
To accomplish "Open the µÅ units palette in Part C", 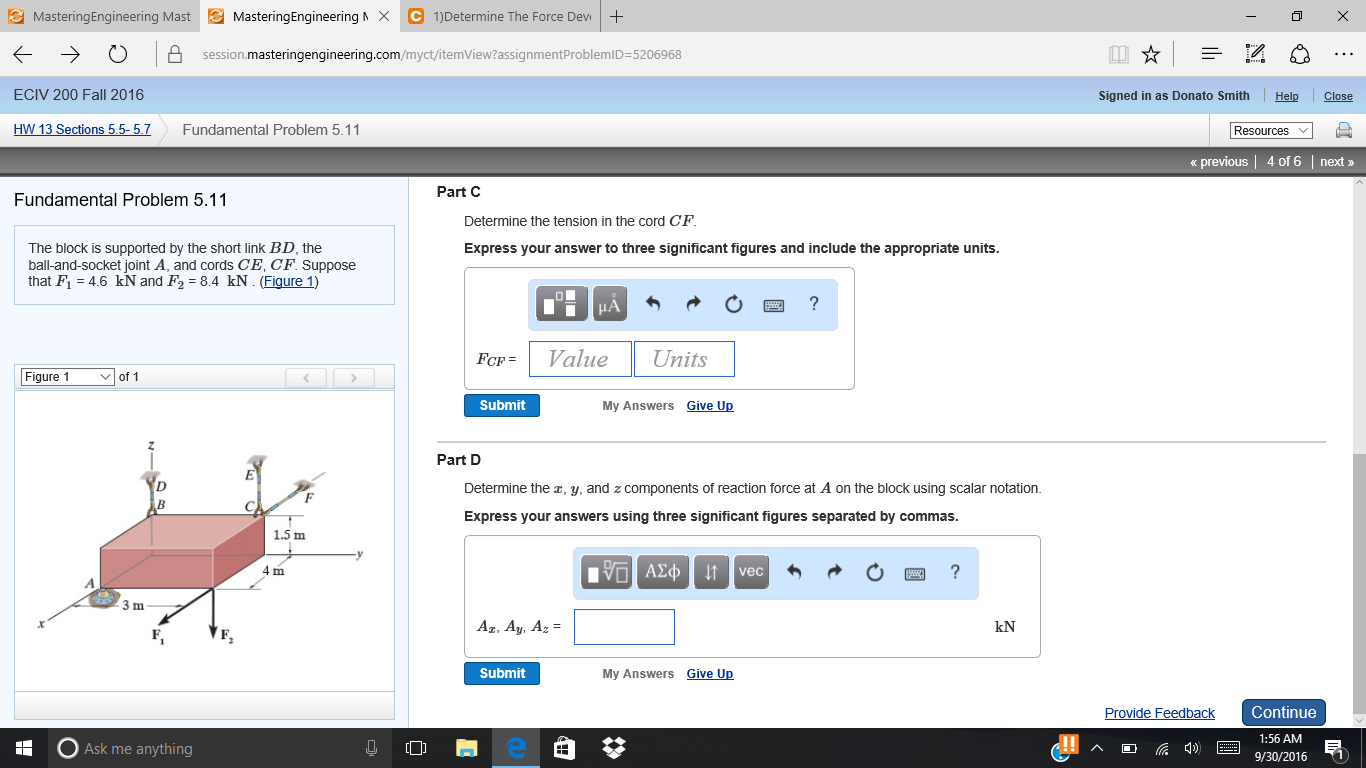I will (x=608, y=304).
